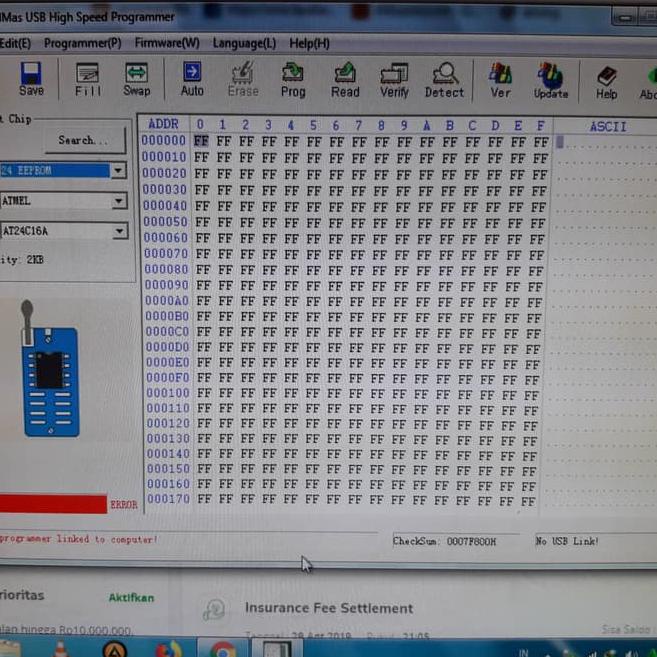Click the Save toolbar icon
The image size is (657, 657).
pyautogui.click(x=31, y=79)
